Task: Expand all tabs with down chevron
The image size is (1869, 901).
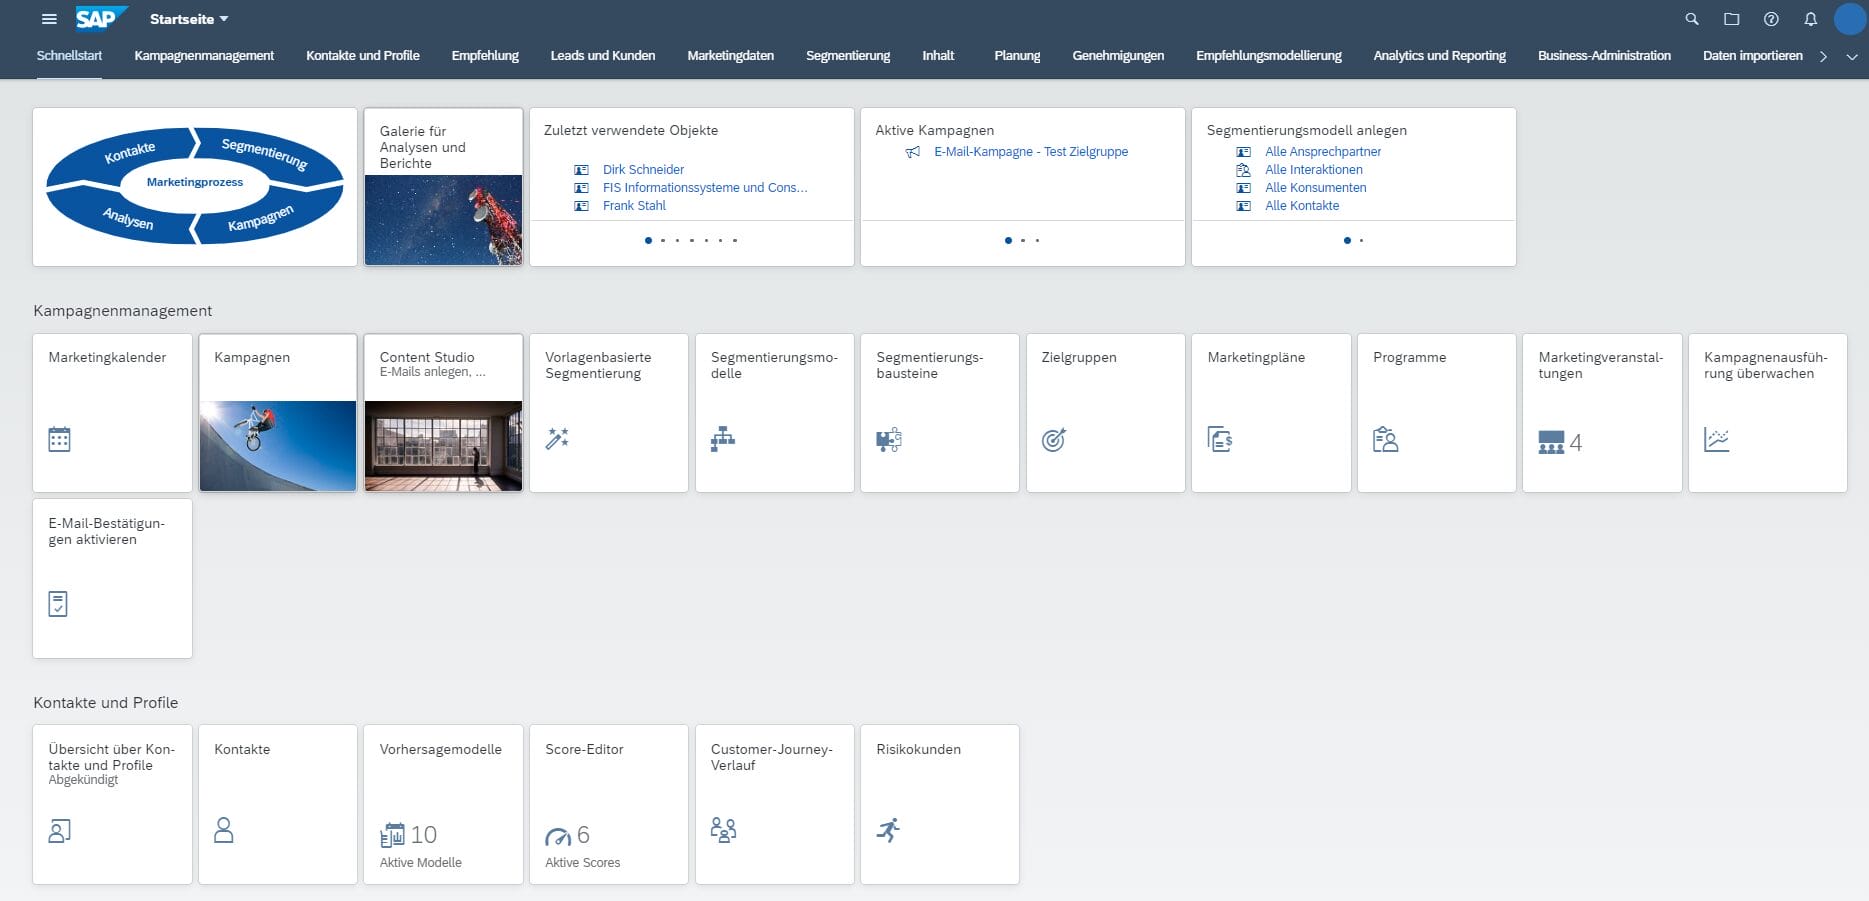Action: [x=1852, y=57]
